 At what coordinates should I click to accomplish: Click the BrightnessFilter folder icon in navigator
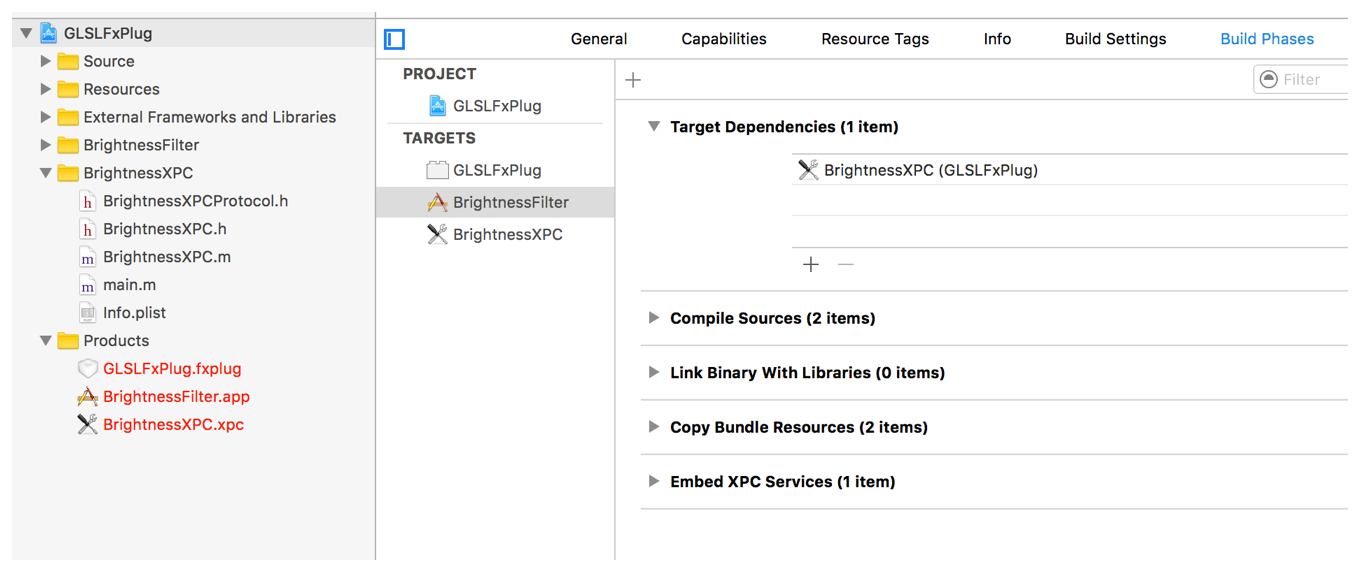coord(68,145)
